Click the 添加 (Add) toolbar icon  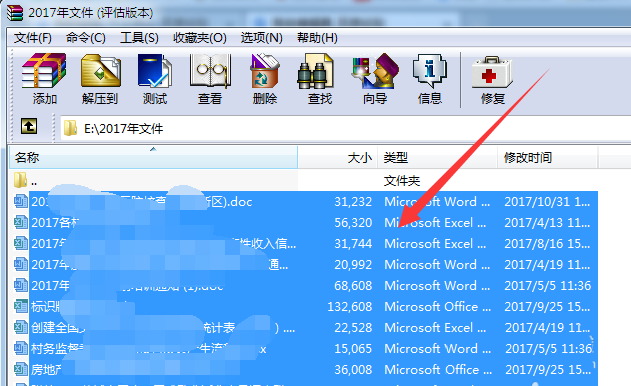point(44,71)
